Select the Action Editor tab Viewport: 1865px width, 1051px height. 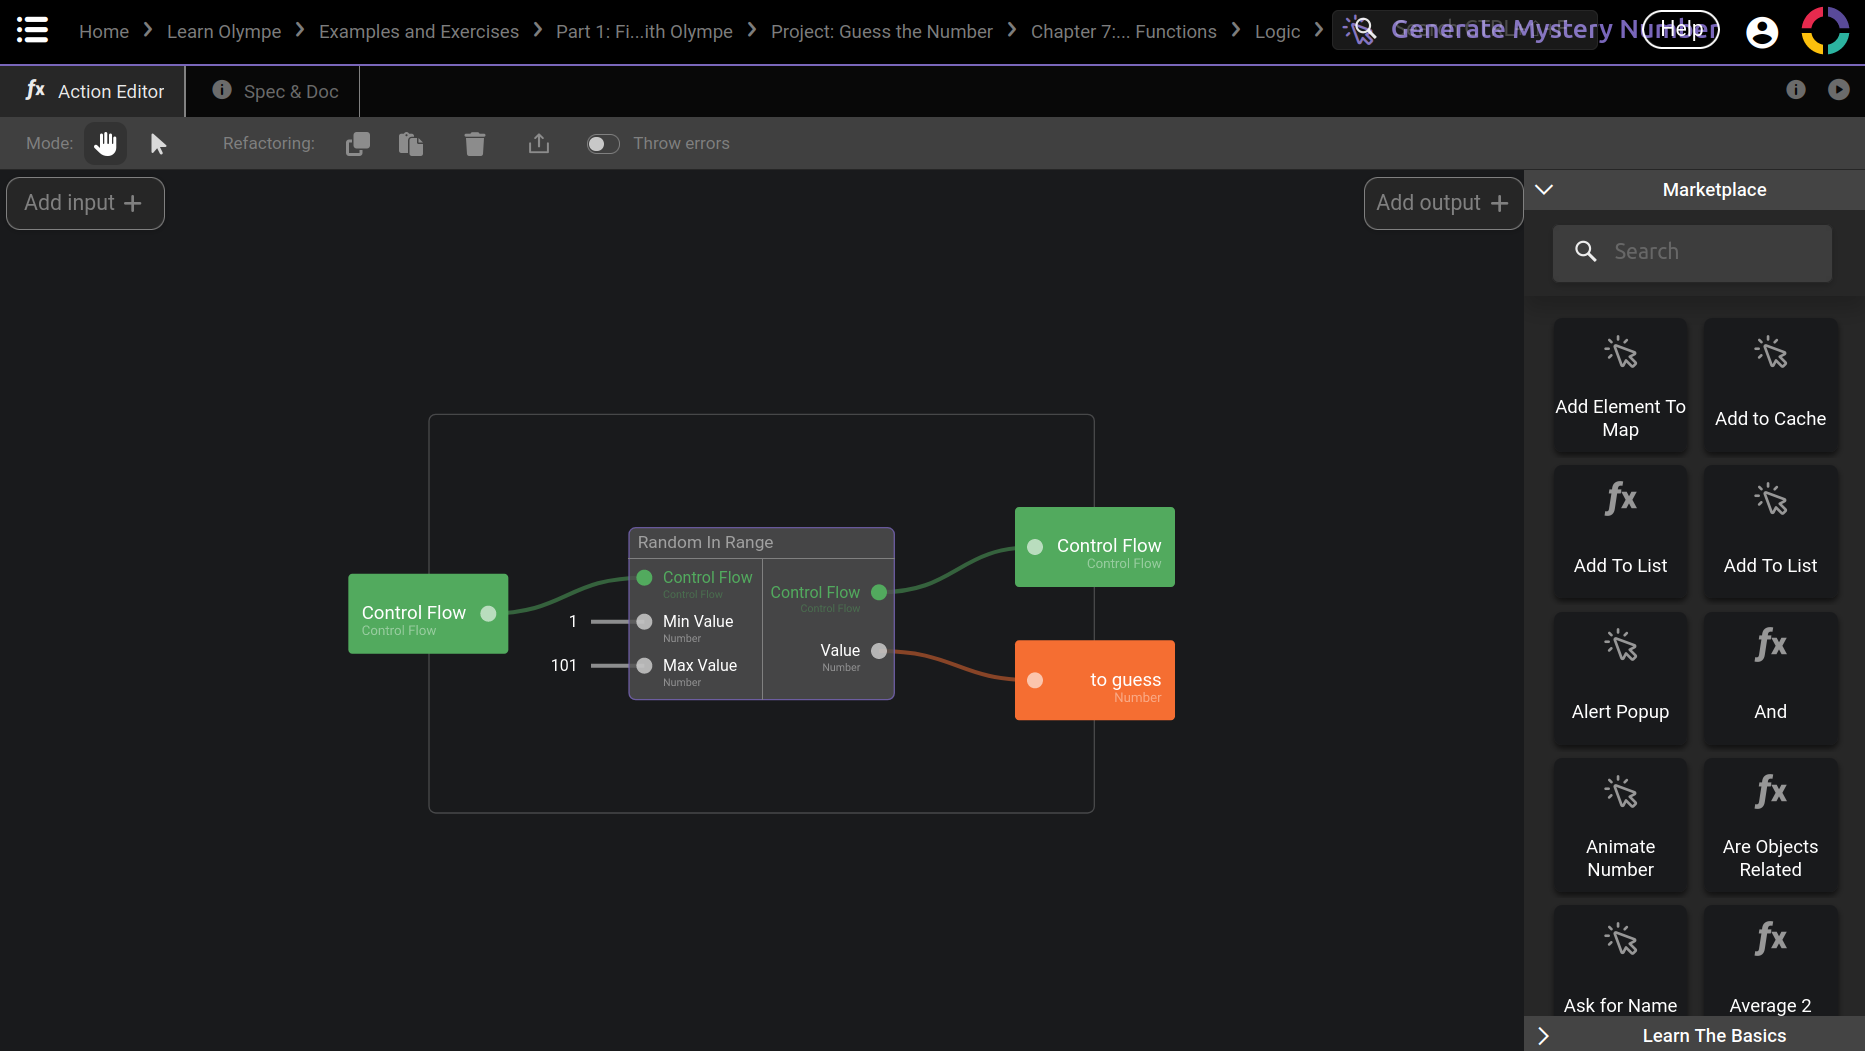pyautogui.click(x=94, y=91)
